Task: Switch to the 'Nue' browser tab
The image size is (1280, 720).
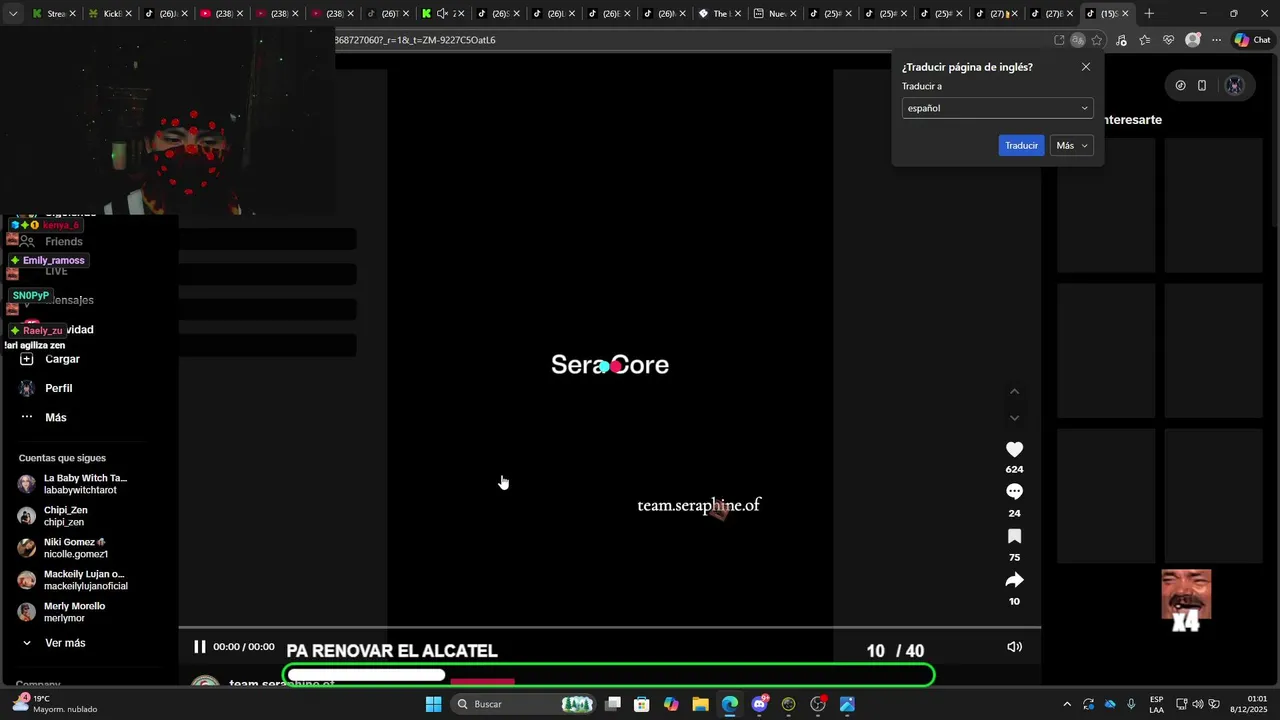Action: tap(775, 14)
